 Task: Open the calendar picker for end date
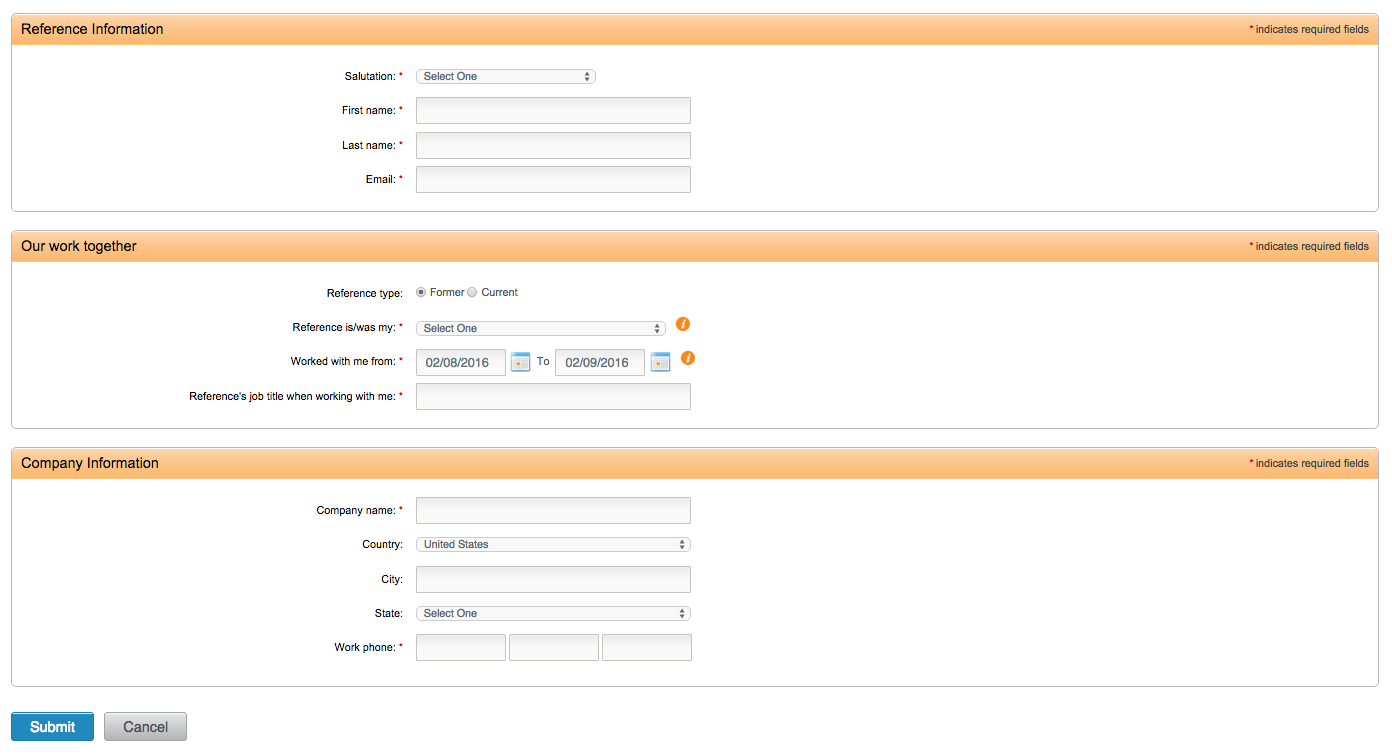[660, 362]
